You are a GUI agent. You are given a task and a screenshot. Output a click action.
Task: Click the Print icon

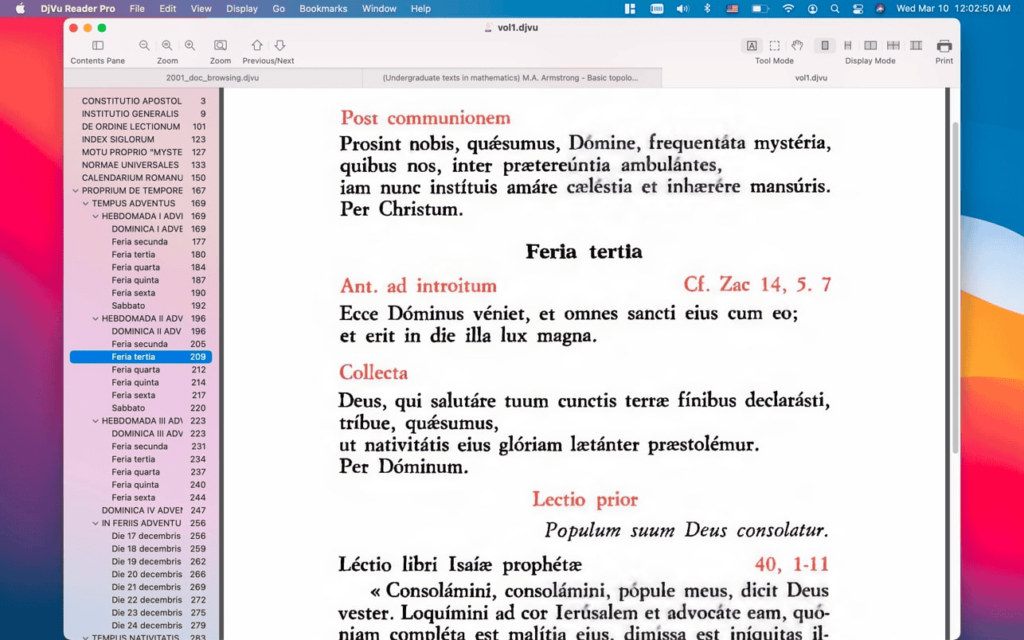[944, 45]
